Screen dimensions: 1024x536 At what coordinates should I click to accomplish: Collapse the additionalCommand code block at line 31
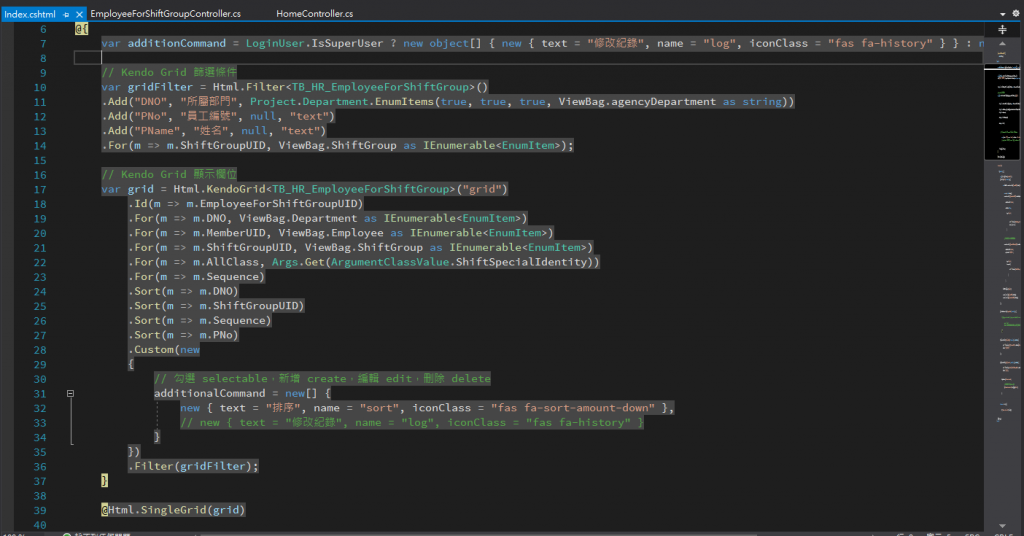70,394
